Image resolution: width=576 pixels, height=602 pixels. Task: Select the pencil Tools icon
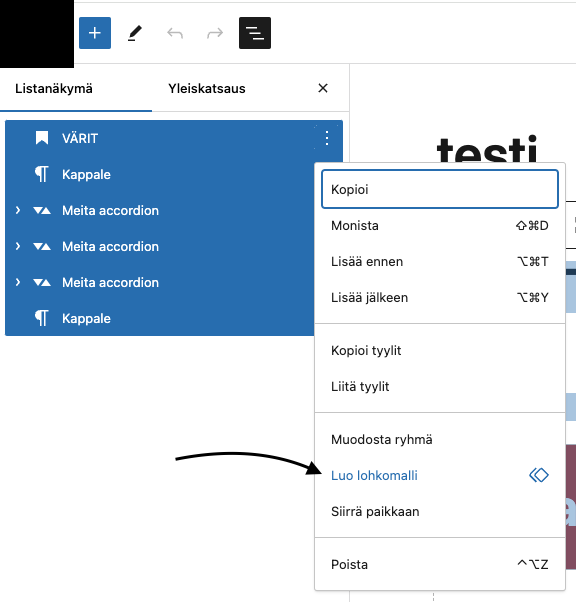pyautogui.click(x=135, y=33)
